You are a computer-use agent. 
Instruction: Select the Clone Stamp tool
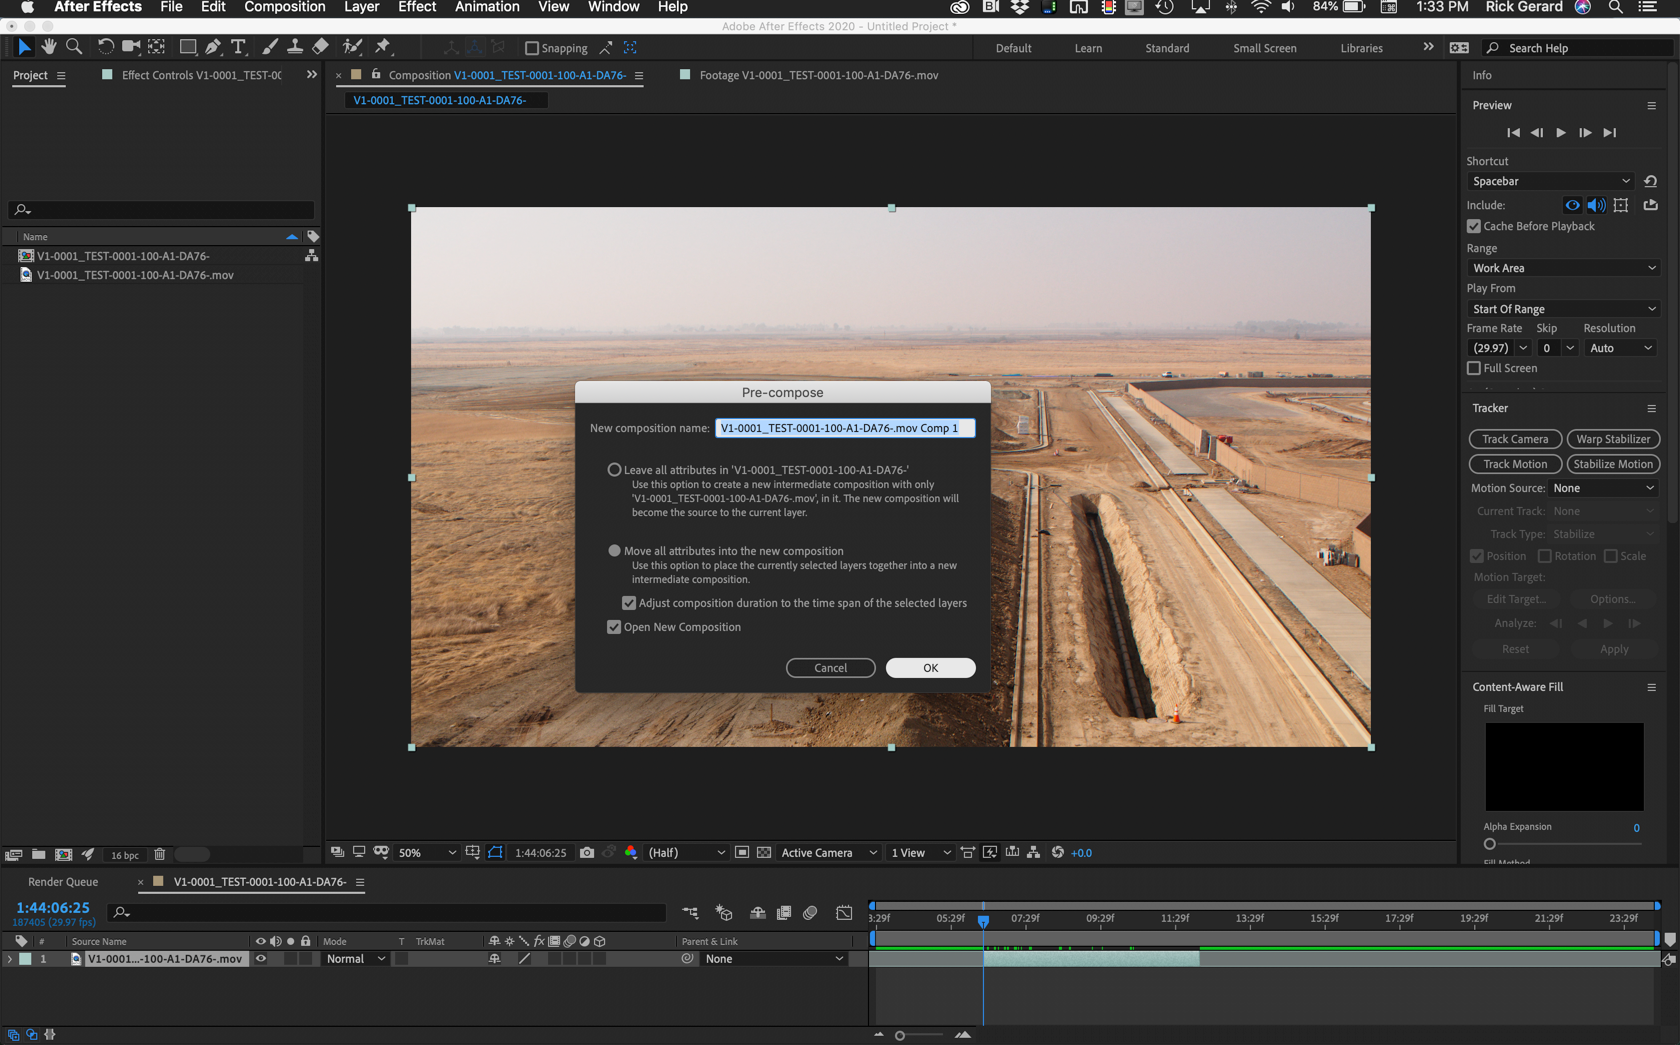pos(295,46)
